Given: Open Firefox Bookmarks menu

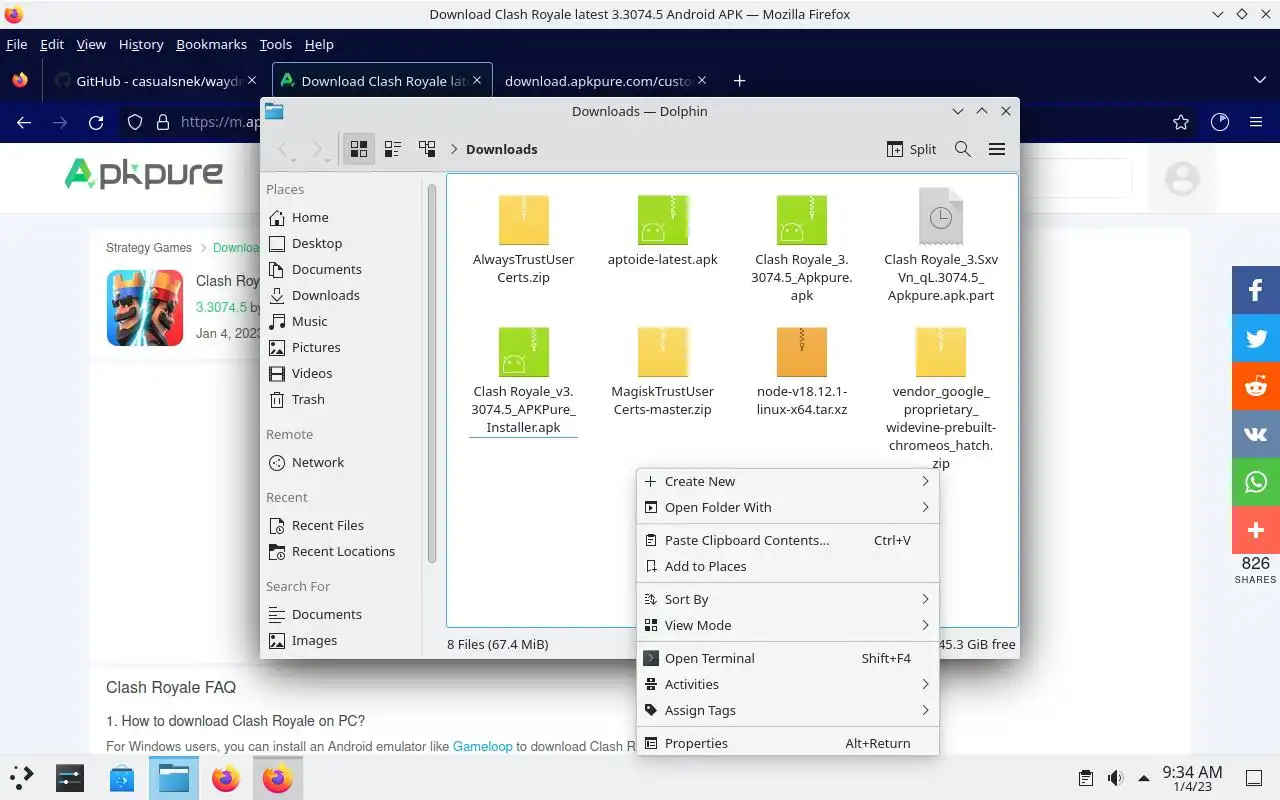Looking at the screenshot, I should (x=211, y=44).
